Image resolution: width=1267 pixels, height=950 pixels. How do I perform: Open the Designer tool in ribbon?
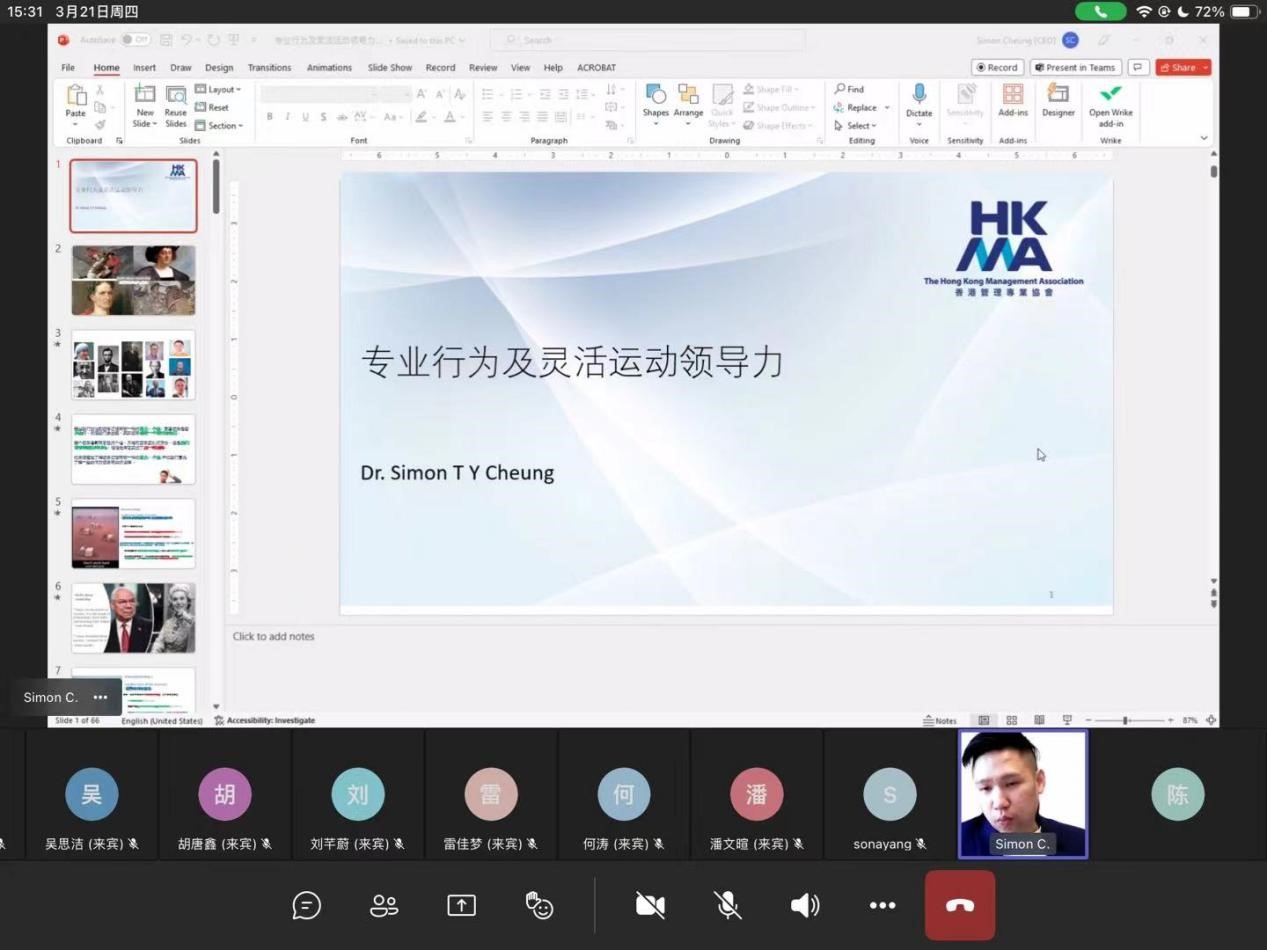click(x=1058, y=100)
